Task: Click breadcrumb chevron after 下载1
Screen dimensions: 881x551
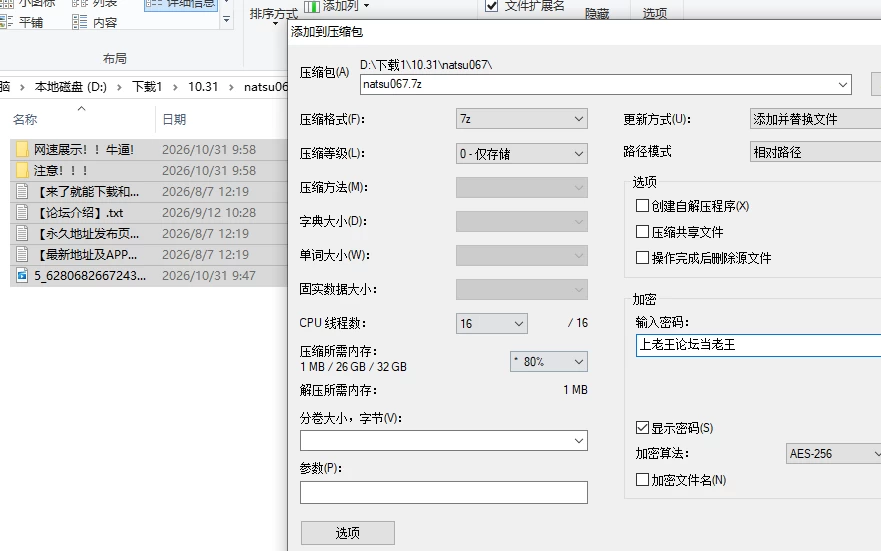Action: point(175,87)
